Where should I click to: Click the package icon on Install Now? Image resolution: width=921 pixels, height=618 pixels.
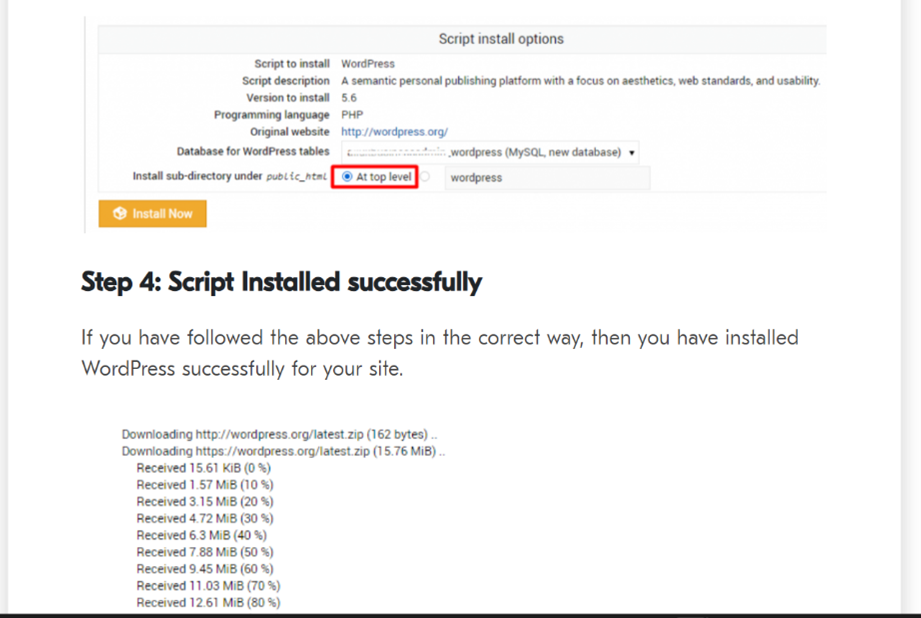(x=120, y=214)
